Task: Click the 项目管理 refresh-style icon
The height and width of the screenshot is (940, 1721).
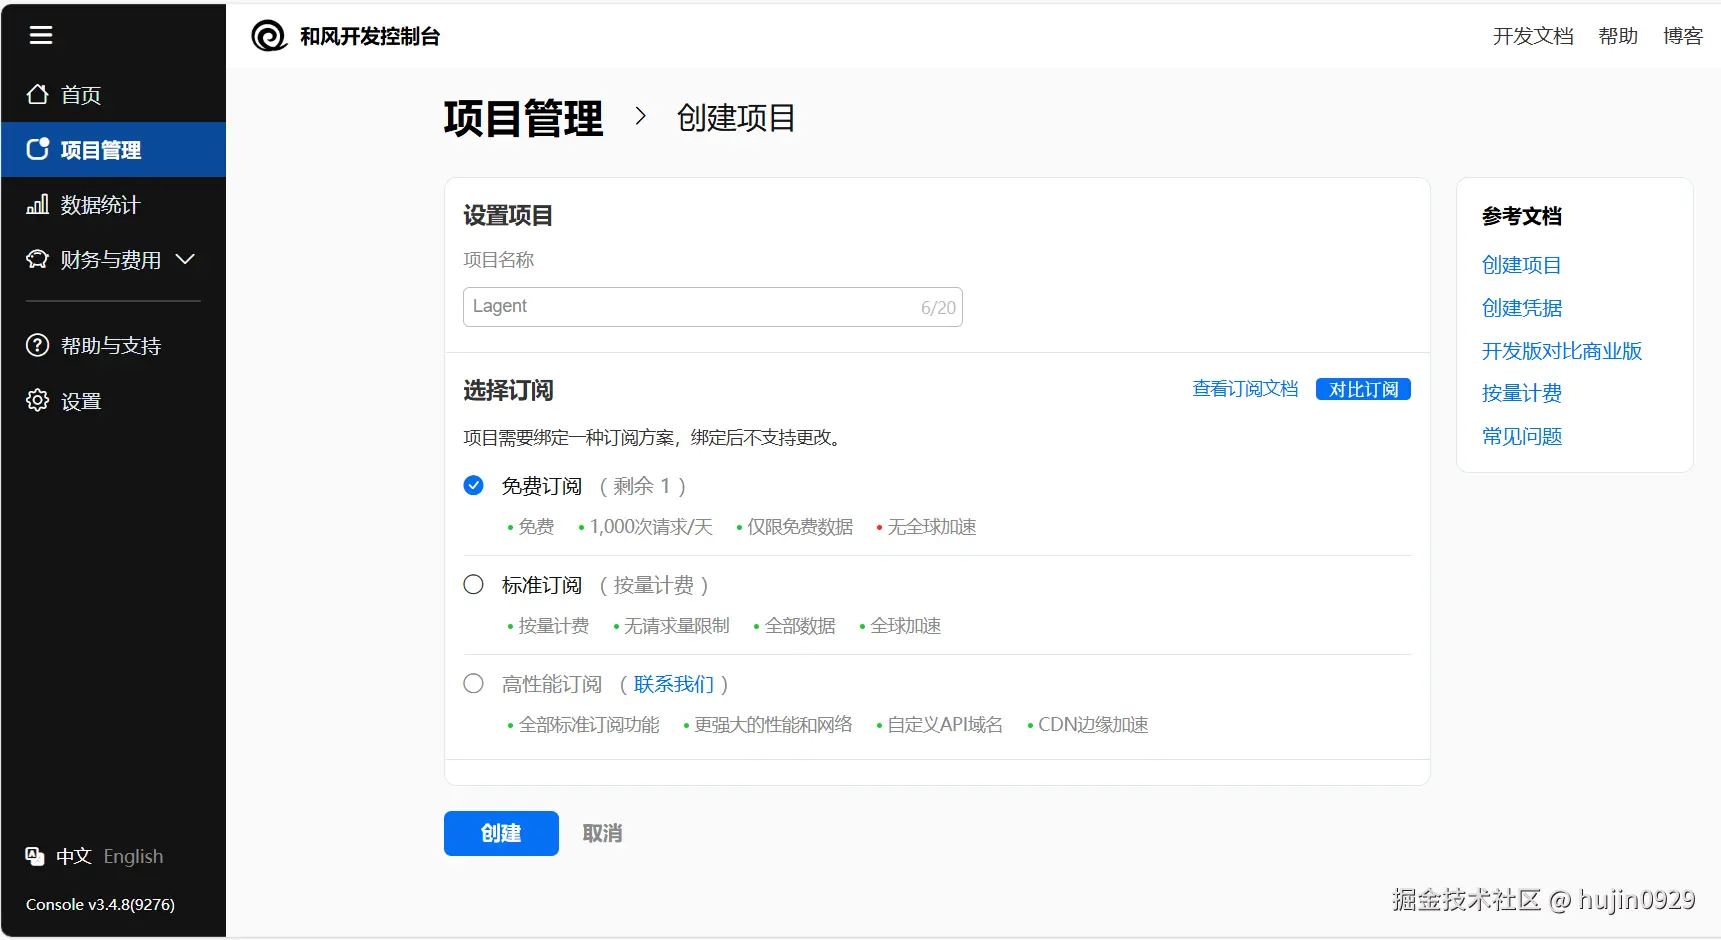Action: pyautogui.click(x=36, y=149)
